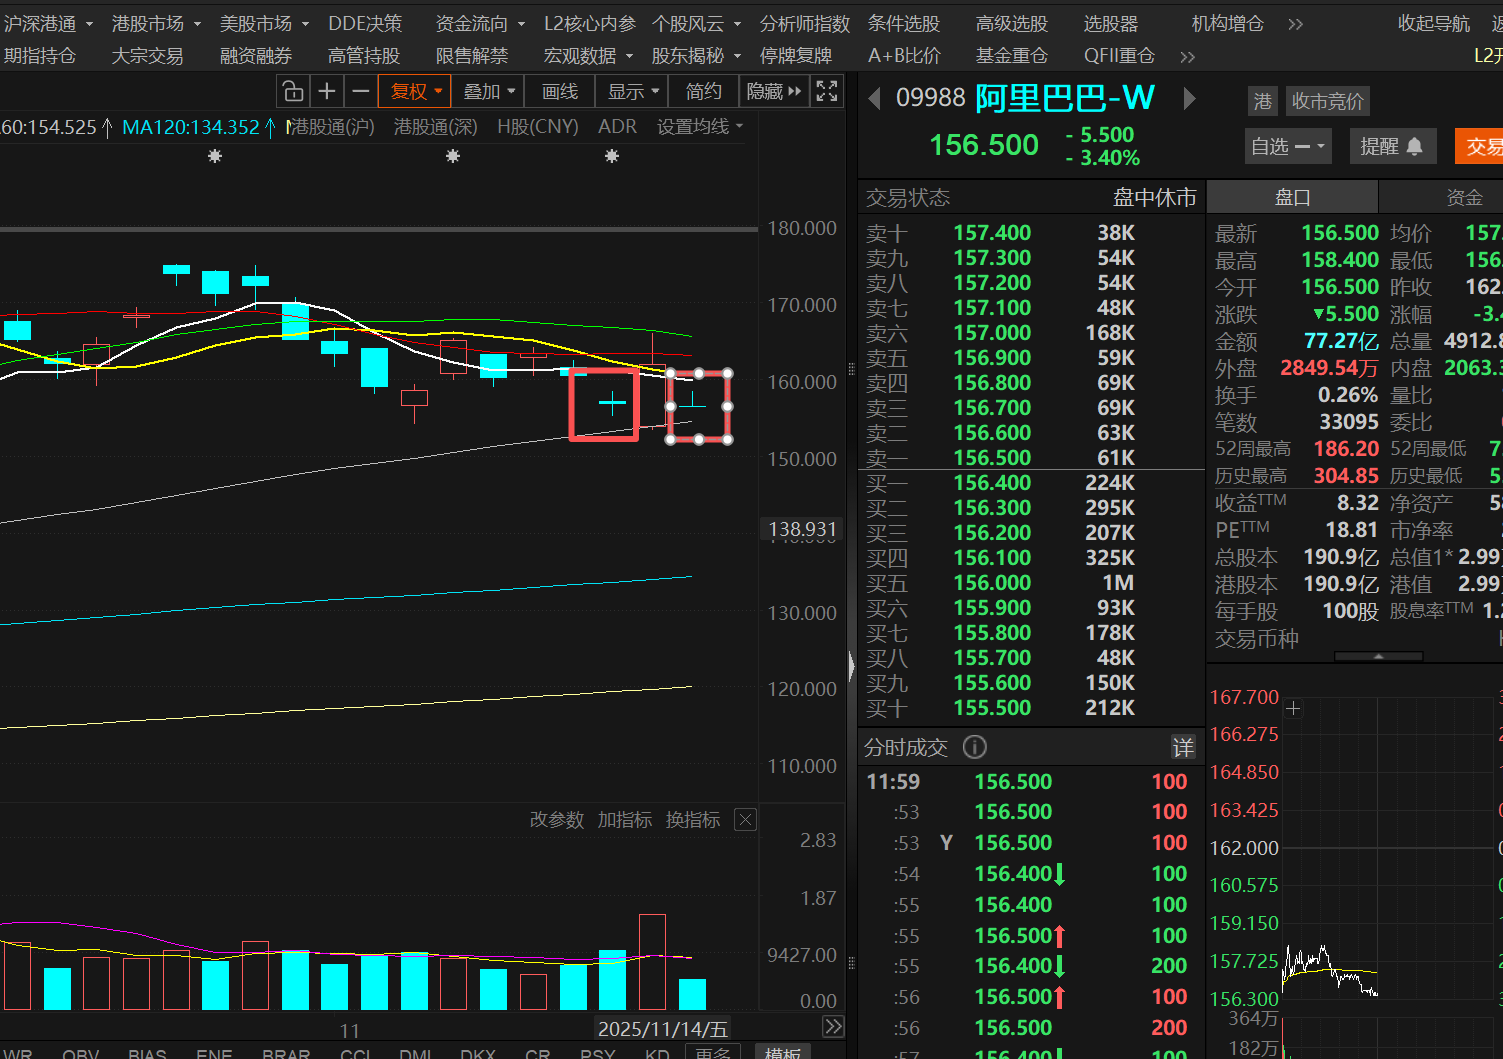Click 改参数 link
Viewport: 1503px width, 1059px height.
click(x=557, y=820)
